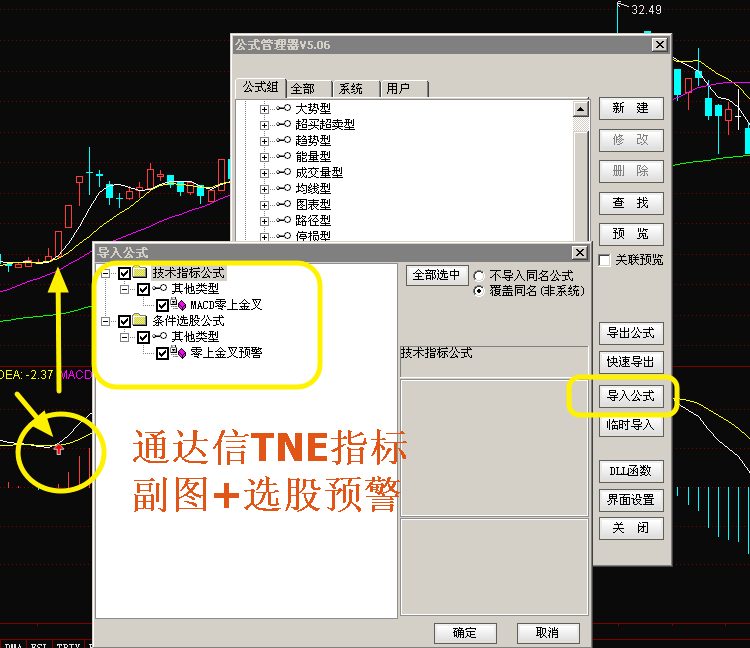The height and width of the screenshot is (648, 750).
Task: Click key icon beside 均线型
Action: [284, 188]
